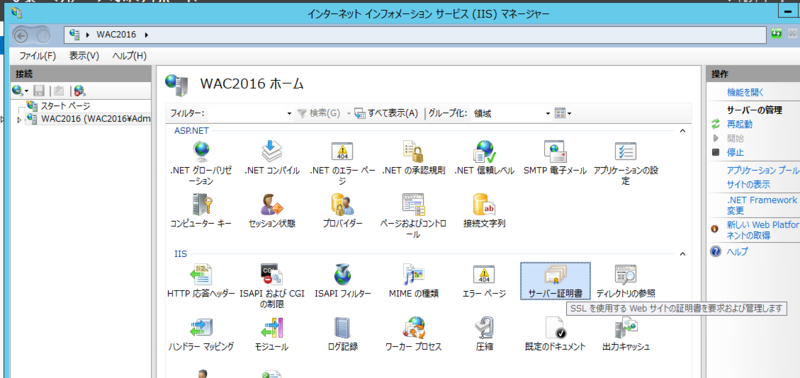Open the filter dropdown arrow
800x378 pixels.
(x=289, y=113)
